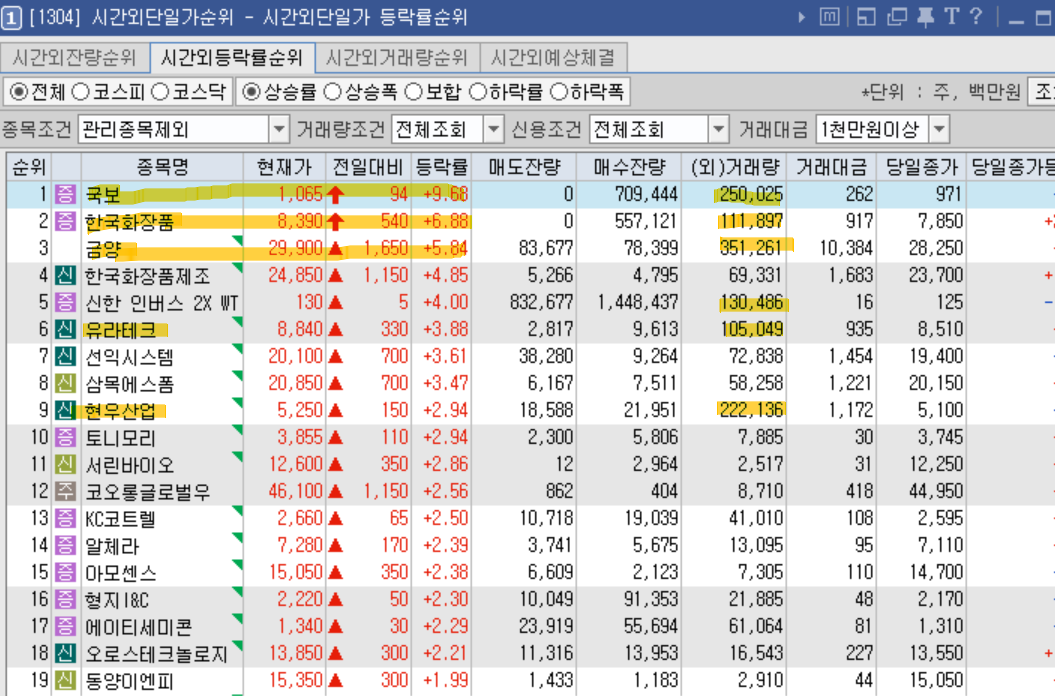Sort by the 종목명 column header

coord(162,167)
